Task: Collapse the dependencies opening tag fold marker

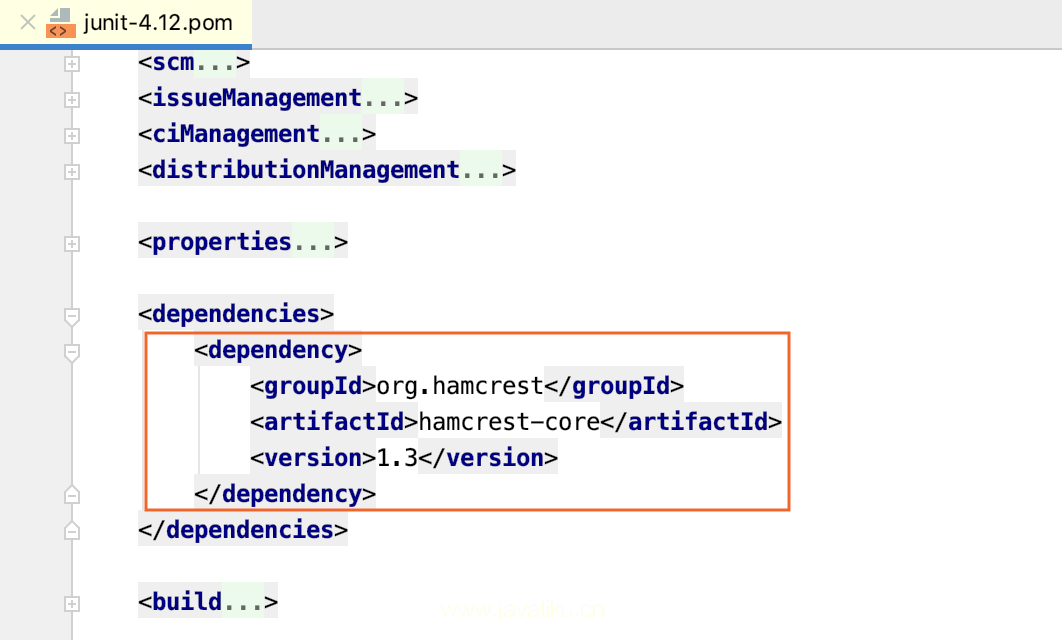Action: (x=71, y=316)
